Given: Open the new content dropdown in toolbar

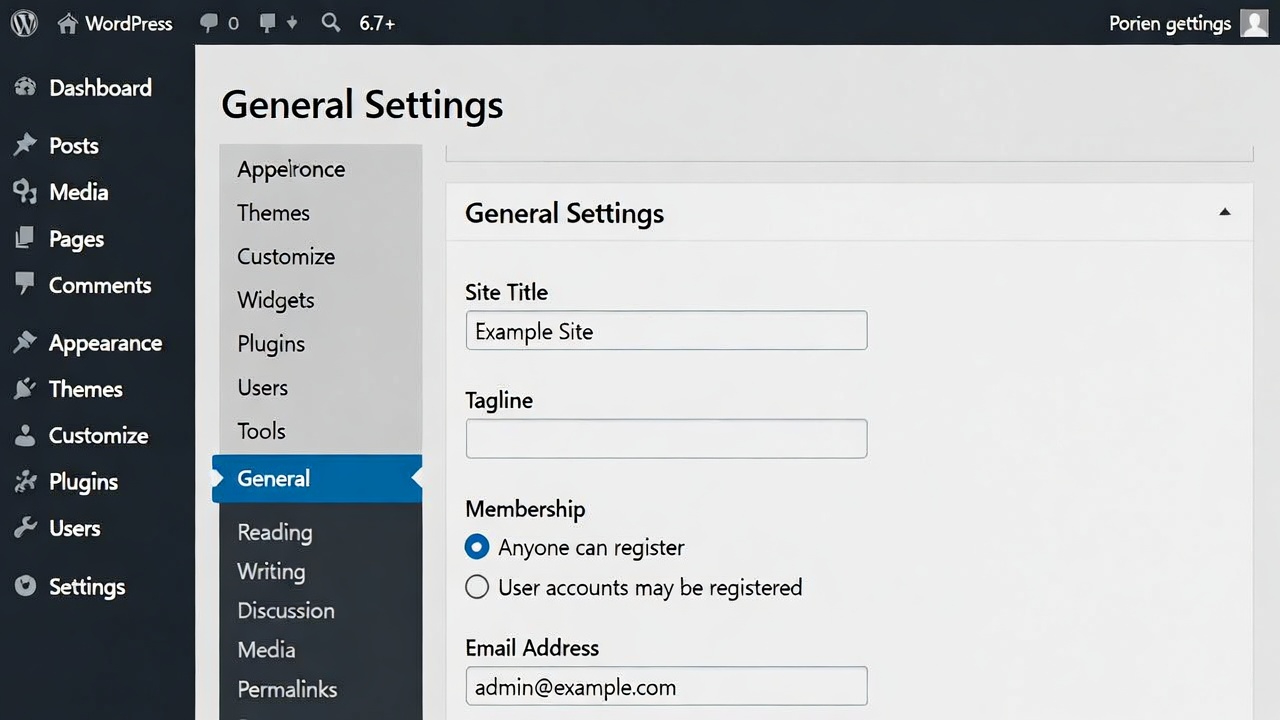Looking at the screenshot, I should 275,23.
